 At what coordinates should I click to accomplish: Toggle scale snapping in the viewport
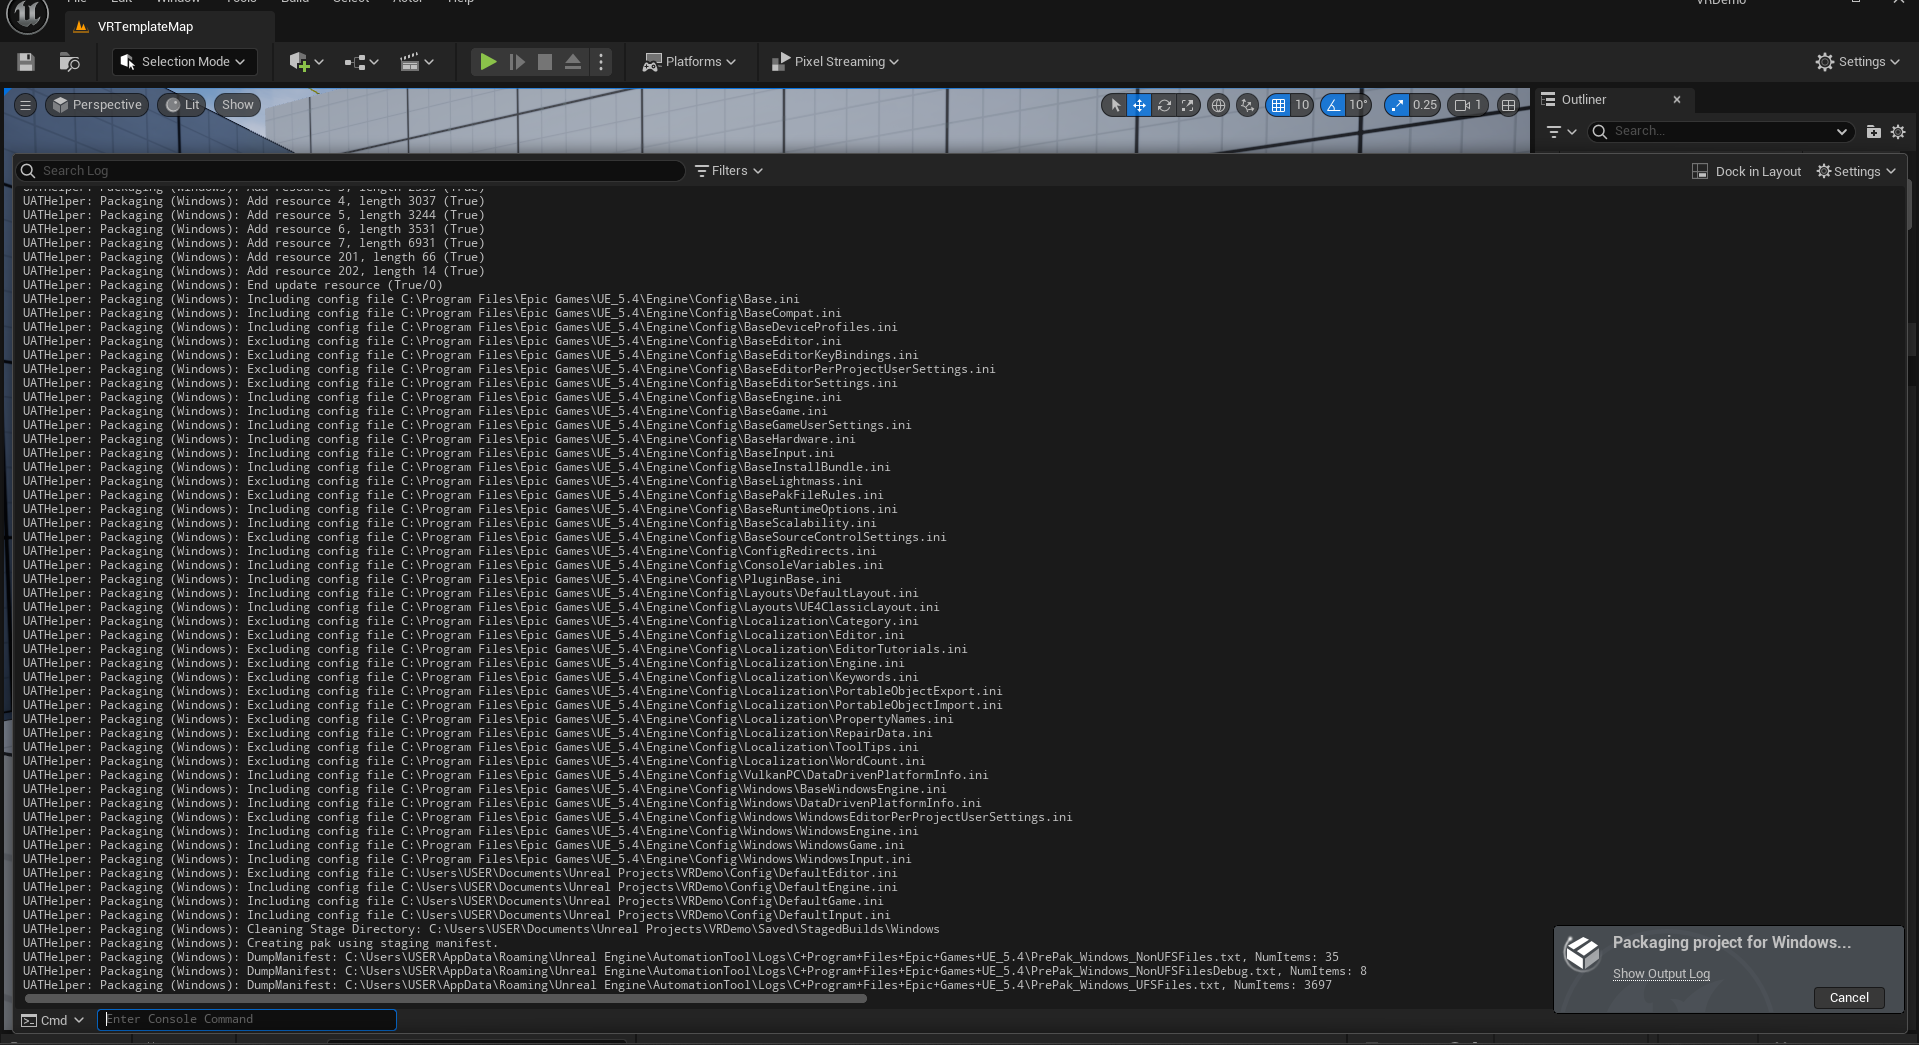click(x=1397, y=105)
